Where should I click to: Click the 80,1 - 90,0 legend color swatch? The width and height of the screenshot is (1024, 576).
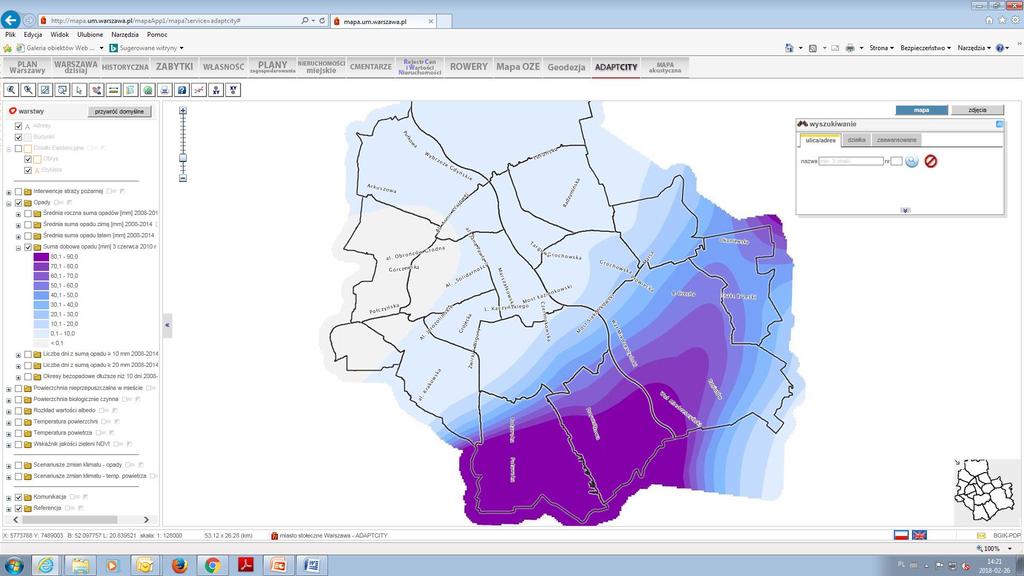tap(41, 257)
